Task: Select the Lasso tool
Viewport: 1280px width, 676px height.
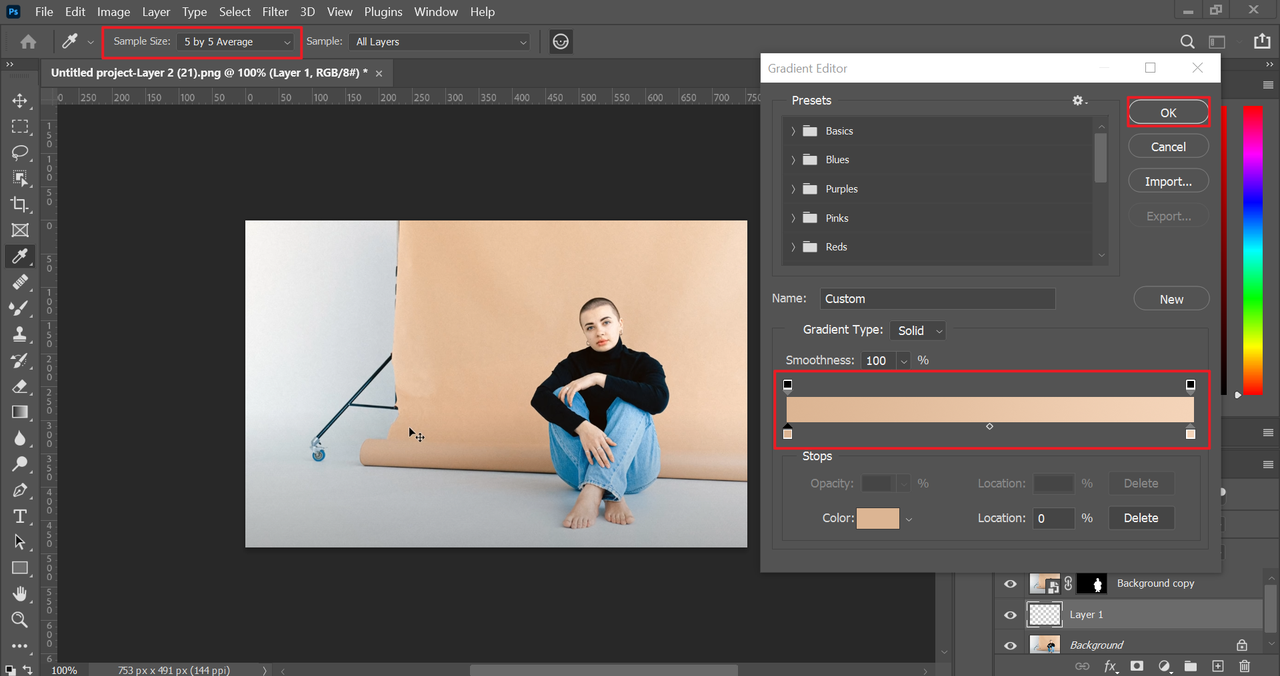Action: coord(19,152)
